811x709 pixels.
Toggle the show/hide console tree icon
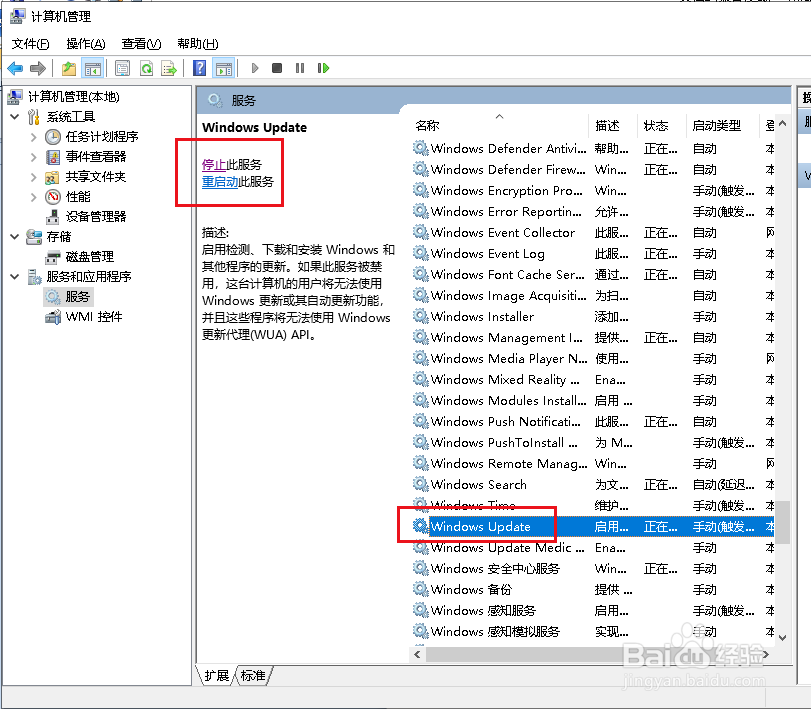93,68
